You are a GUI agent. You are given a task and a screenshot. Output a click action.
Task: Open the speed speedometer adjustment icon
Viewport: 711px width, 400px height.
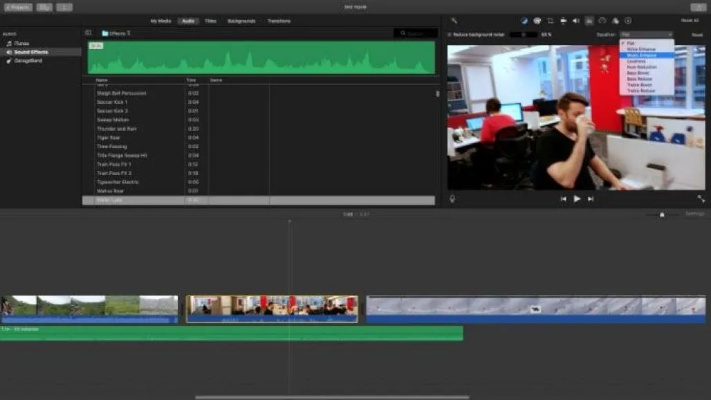tap(602, 20)
